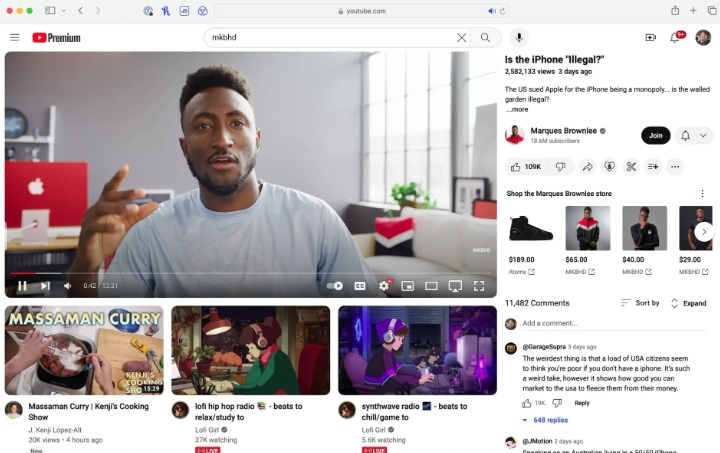
Task: Open the hamburger guide menu
Action: [14, 37]
